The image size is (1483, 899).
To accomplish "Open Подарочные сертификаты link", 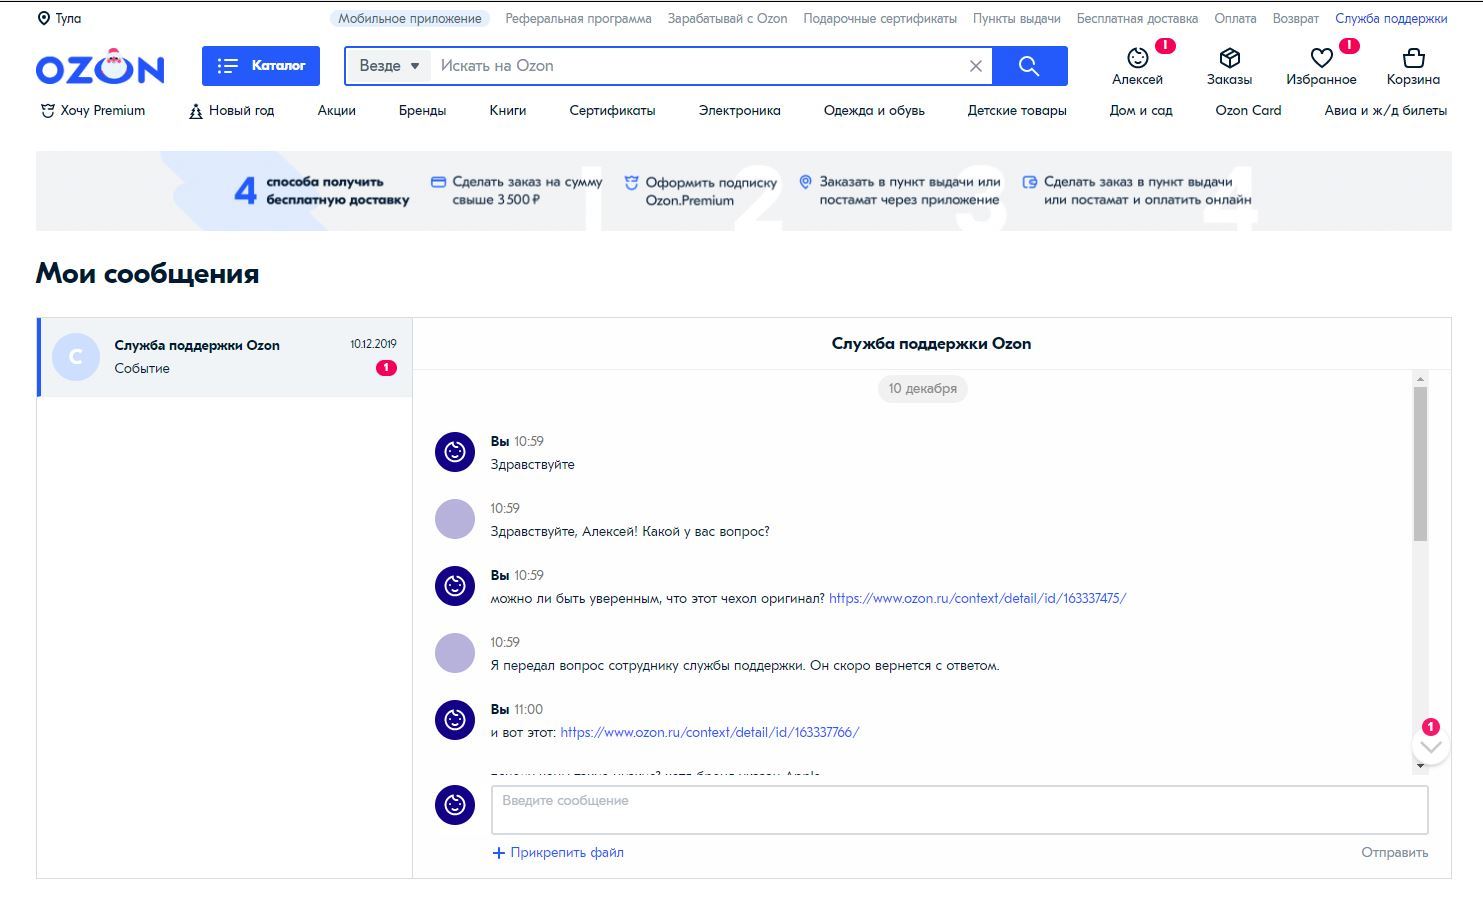I will pos(880,18).
